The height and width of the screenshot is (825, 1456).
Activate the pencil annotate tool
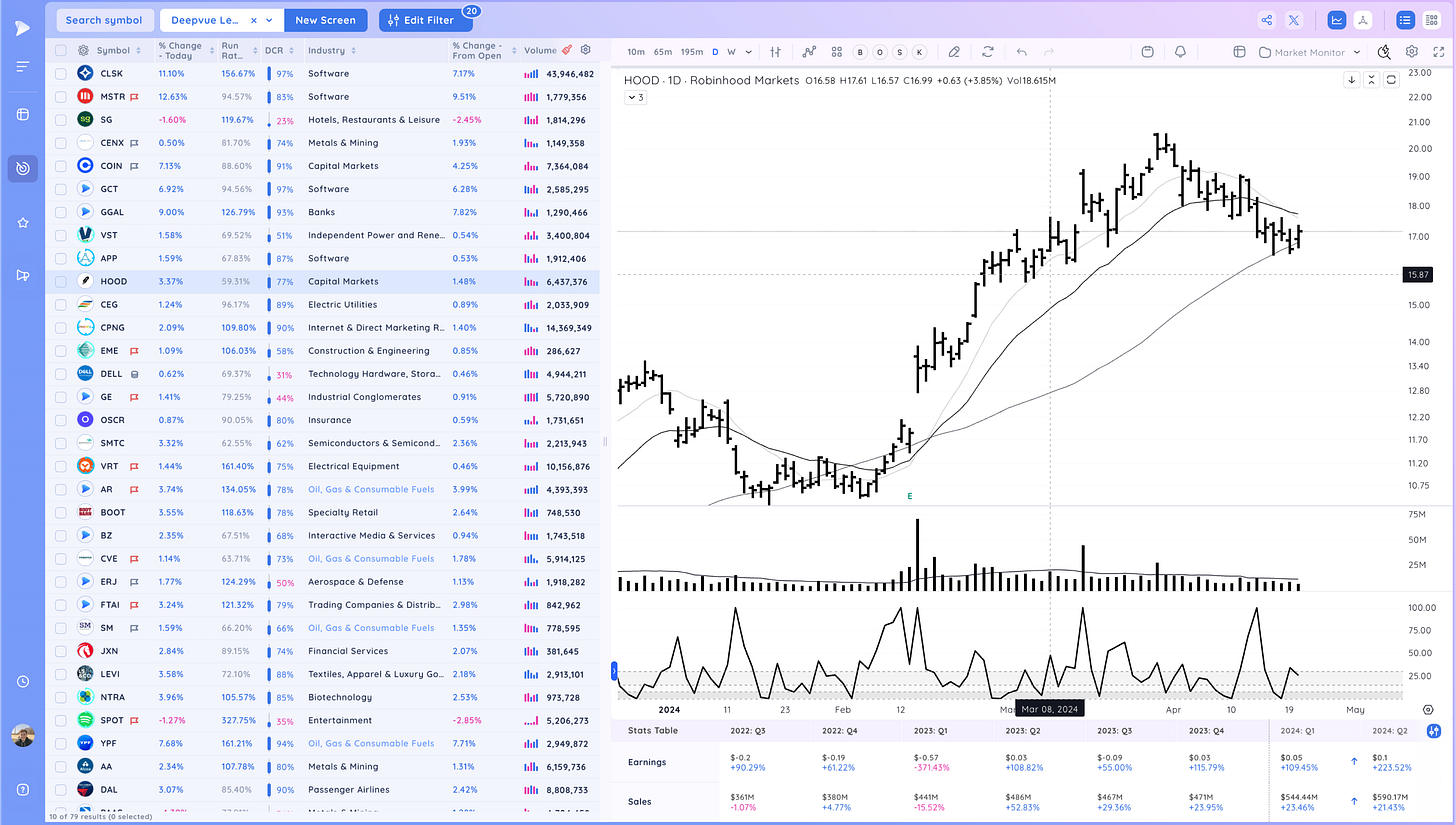[x=954, y=52]
